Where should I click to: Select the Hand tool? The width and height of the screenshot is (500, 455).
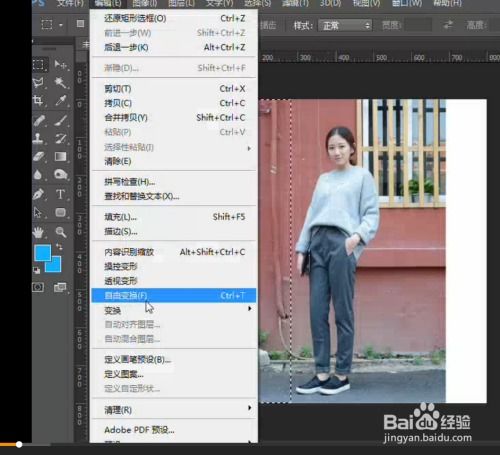[x=38, y=232]
